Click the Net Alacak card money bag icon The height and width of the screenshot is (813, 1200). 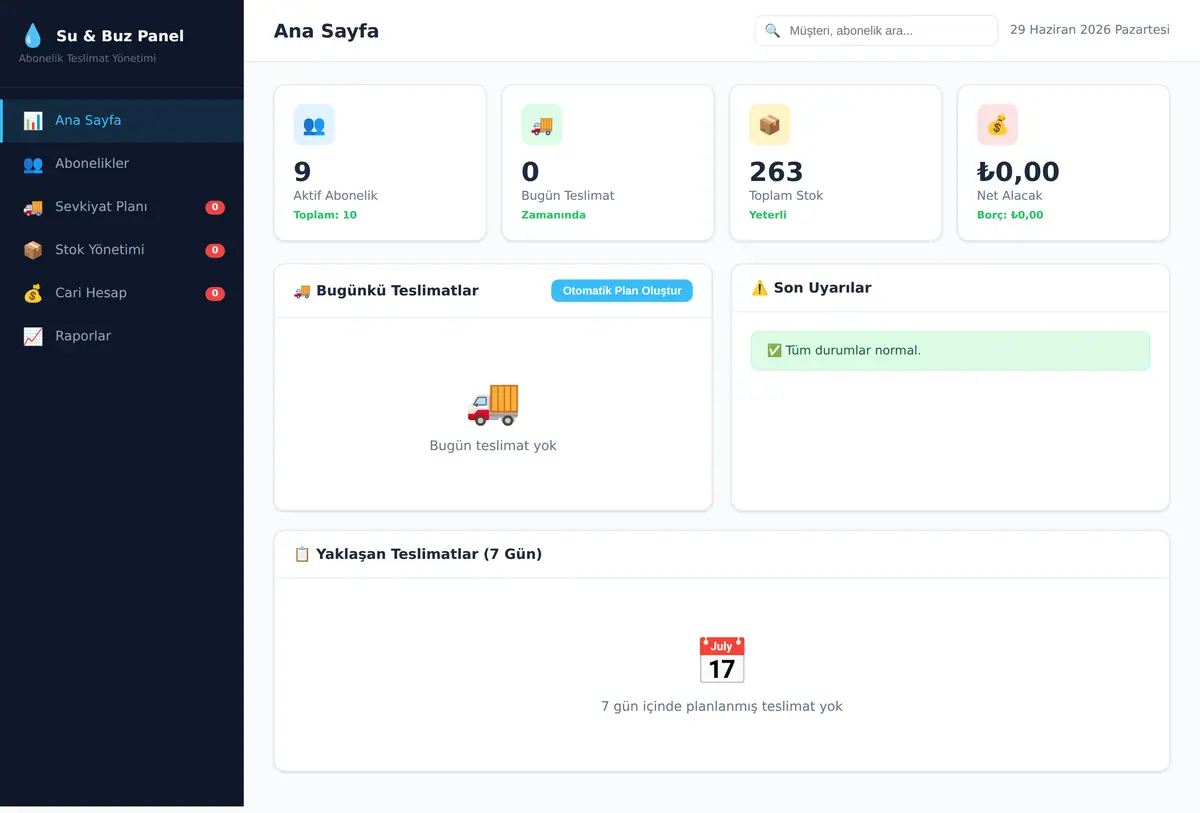[998, 125]
